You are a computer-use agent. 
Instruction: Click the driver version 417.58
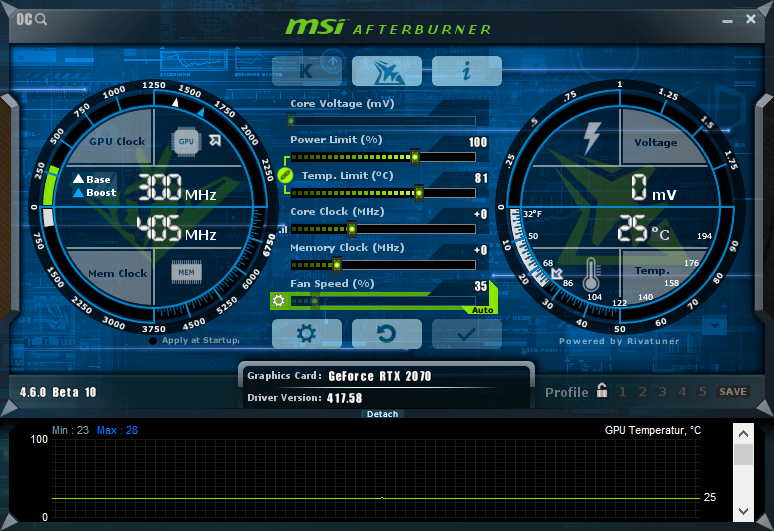345,398
